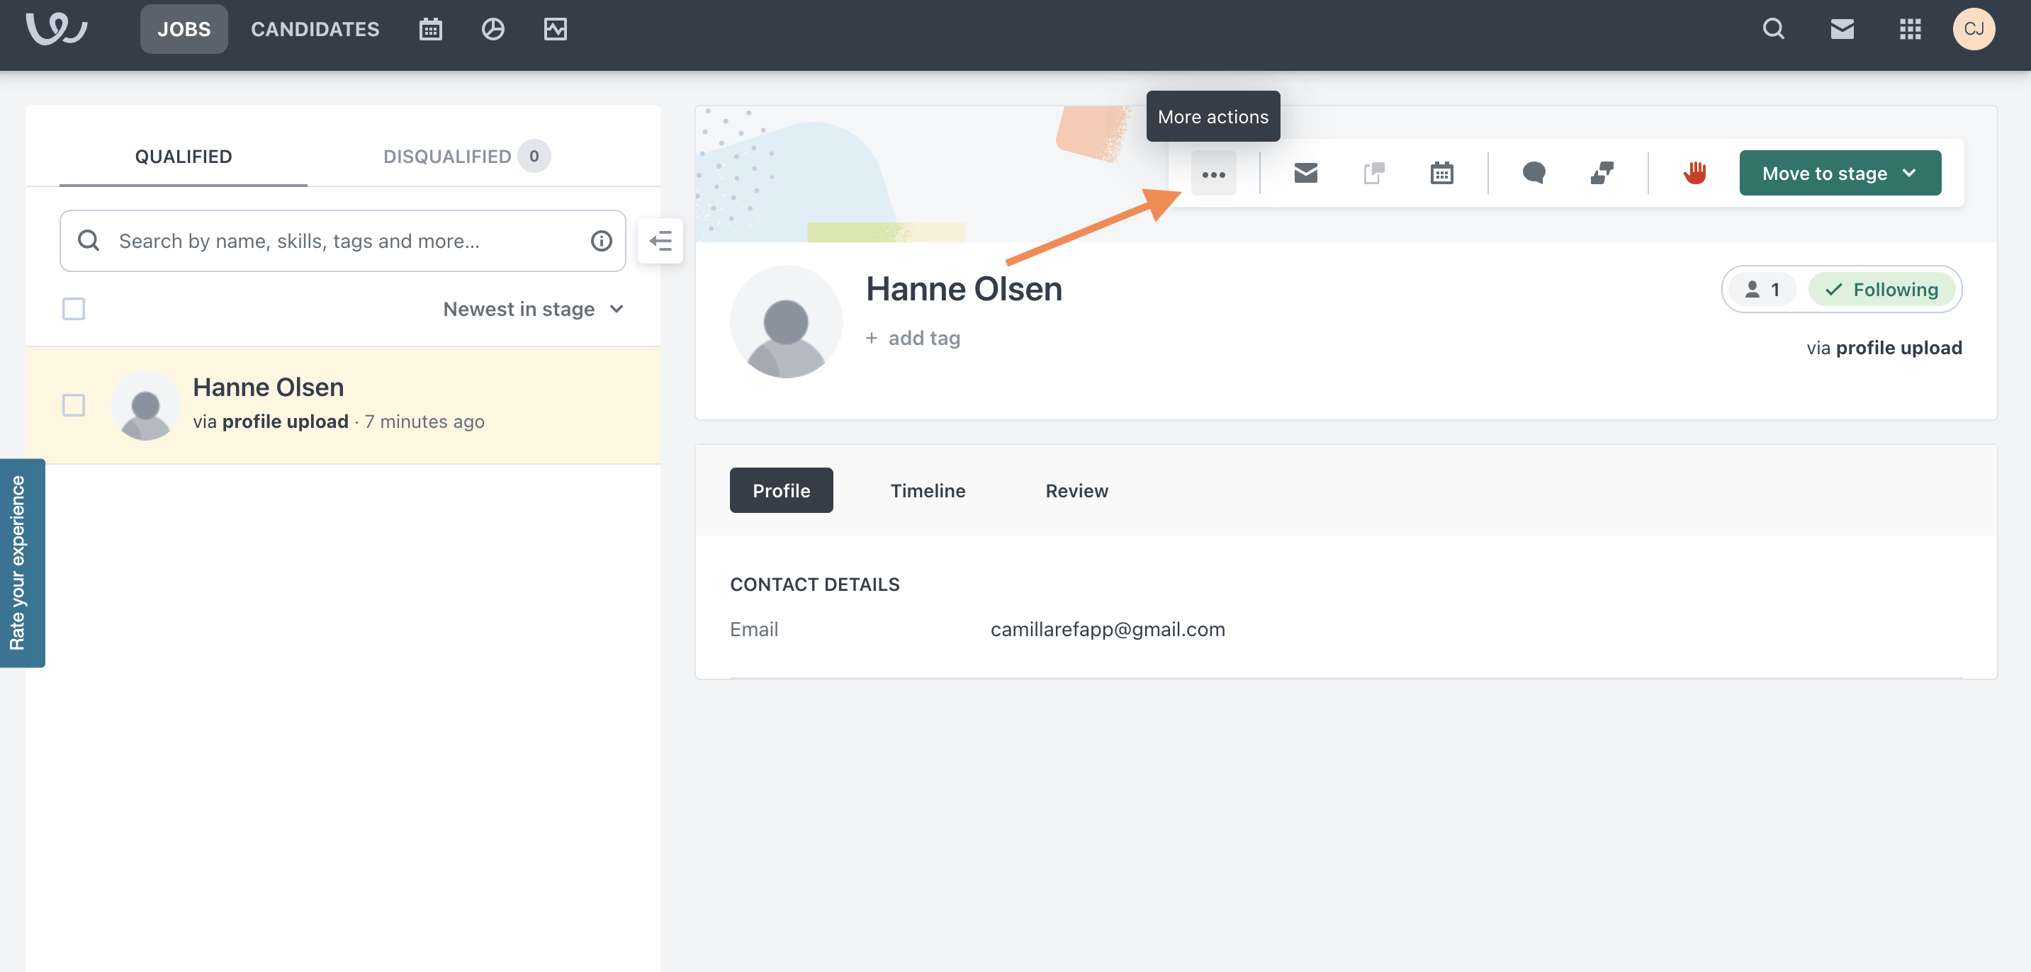The image size is (2031, 972).
Task: Click the send email envelope icon in candidate toolbar
Action: (1305, 173)
